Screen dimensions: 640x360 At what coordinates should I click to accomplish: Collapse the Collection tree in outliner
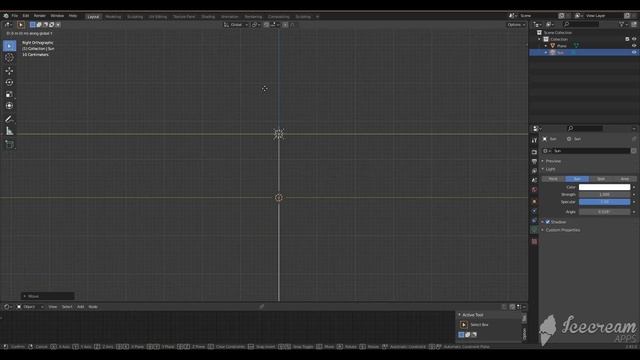tap(540, 39)
